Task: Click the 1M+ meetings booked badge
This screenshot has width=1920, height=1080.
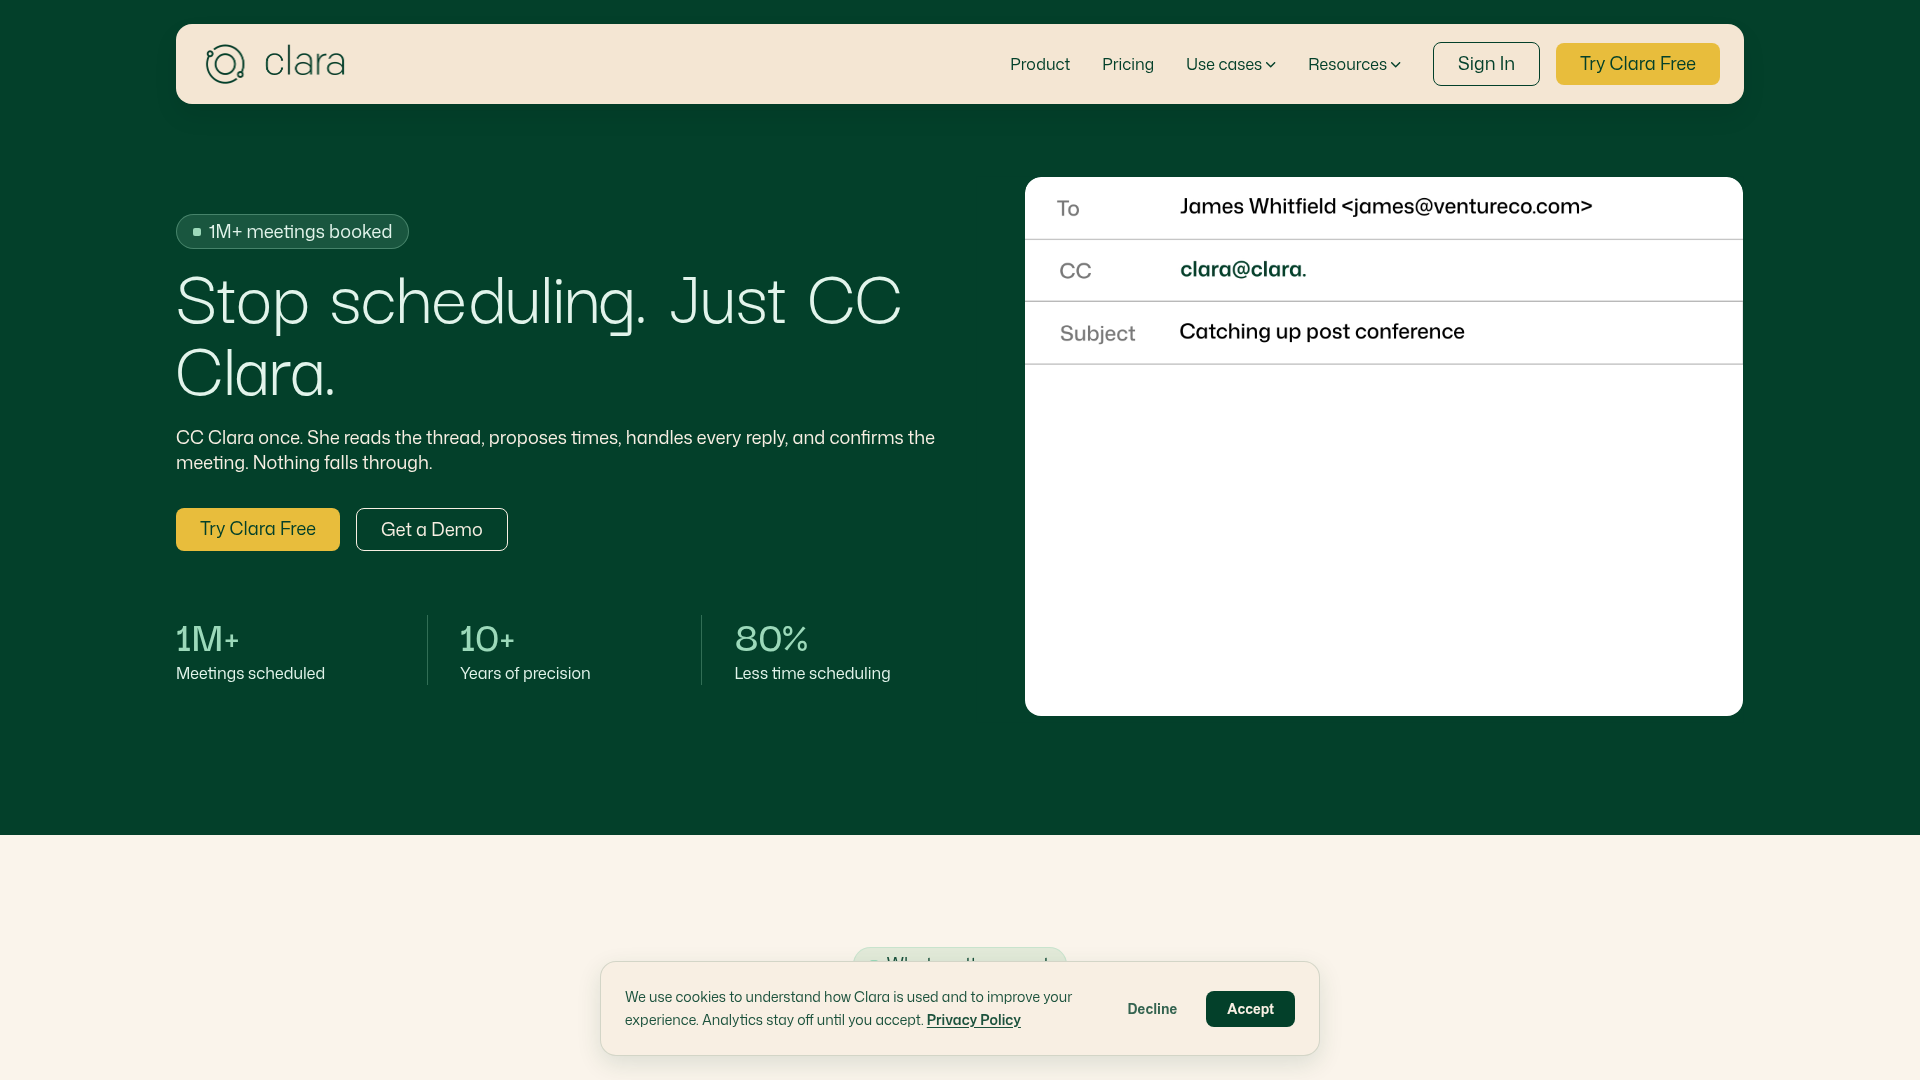Action: 292,232
